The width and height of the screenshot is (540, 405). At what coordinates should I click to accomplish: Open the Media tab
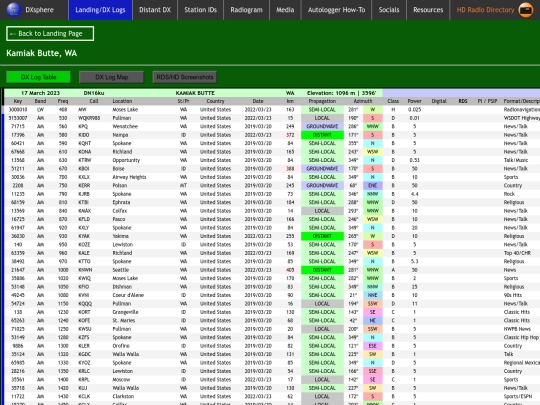pos(285,10)
